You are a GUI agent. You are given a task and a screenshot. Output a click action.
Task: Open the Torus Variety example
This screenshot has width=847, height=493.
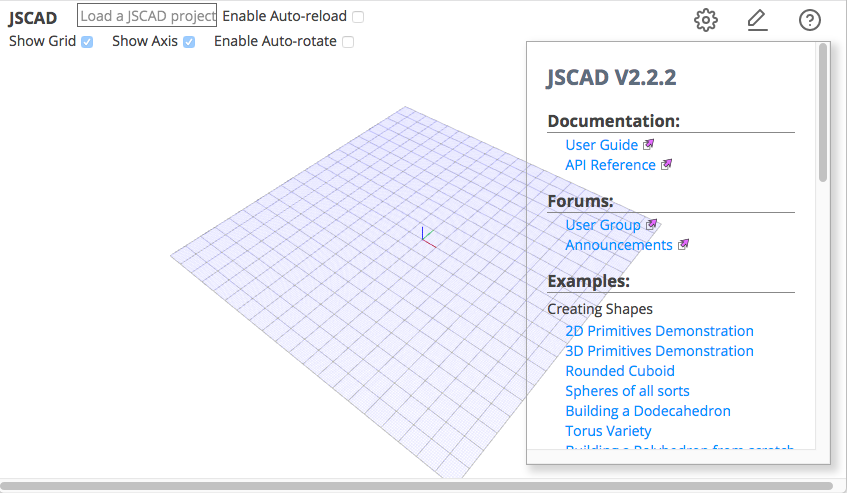point(608,431)
